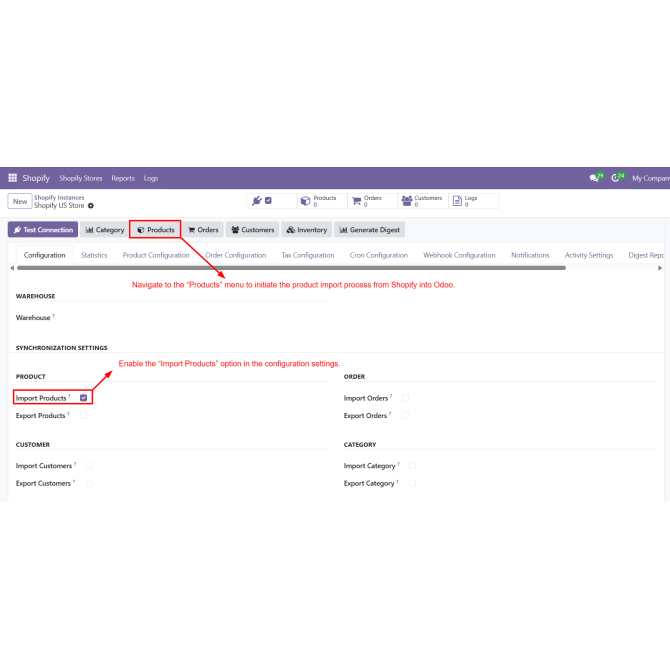
Task: Open the Reports menu
Action: point(123,178)
